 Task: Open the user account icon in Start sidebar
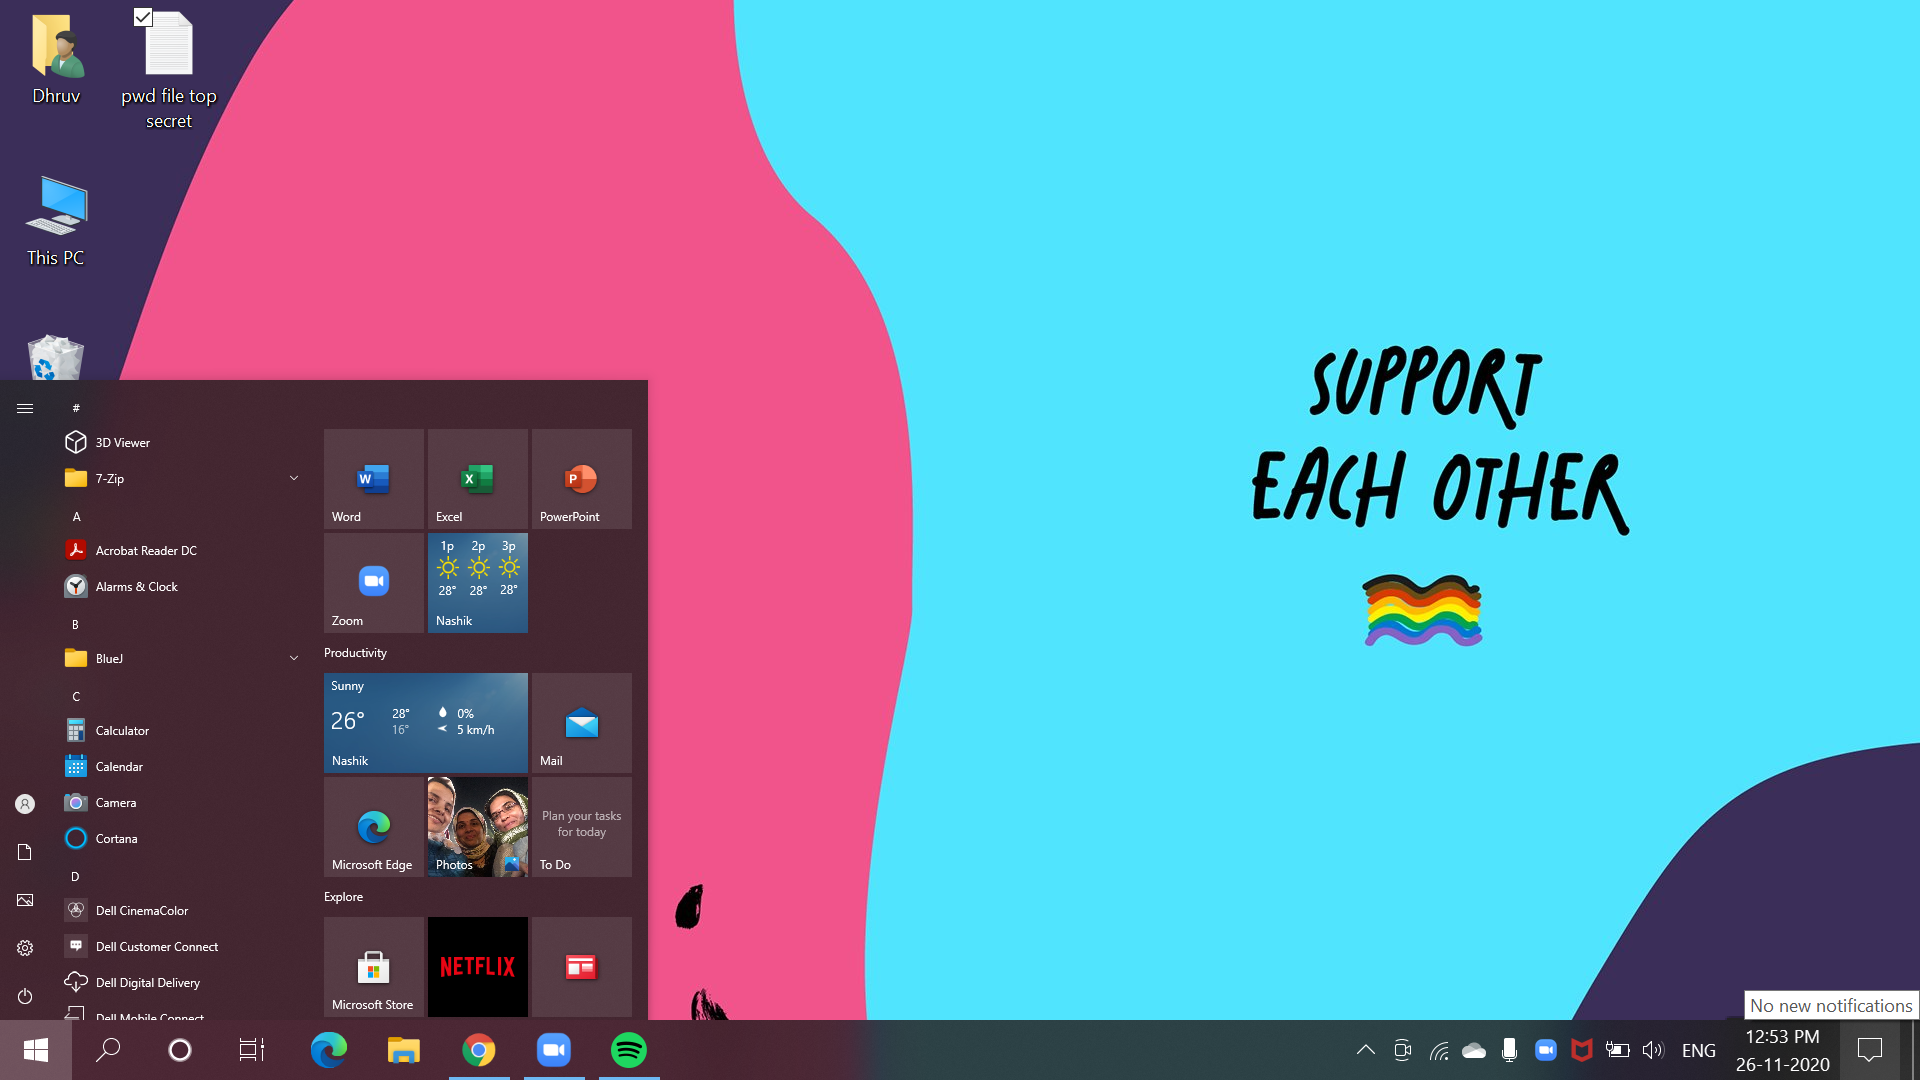[x=25, y=804]
